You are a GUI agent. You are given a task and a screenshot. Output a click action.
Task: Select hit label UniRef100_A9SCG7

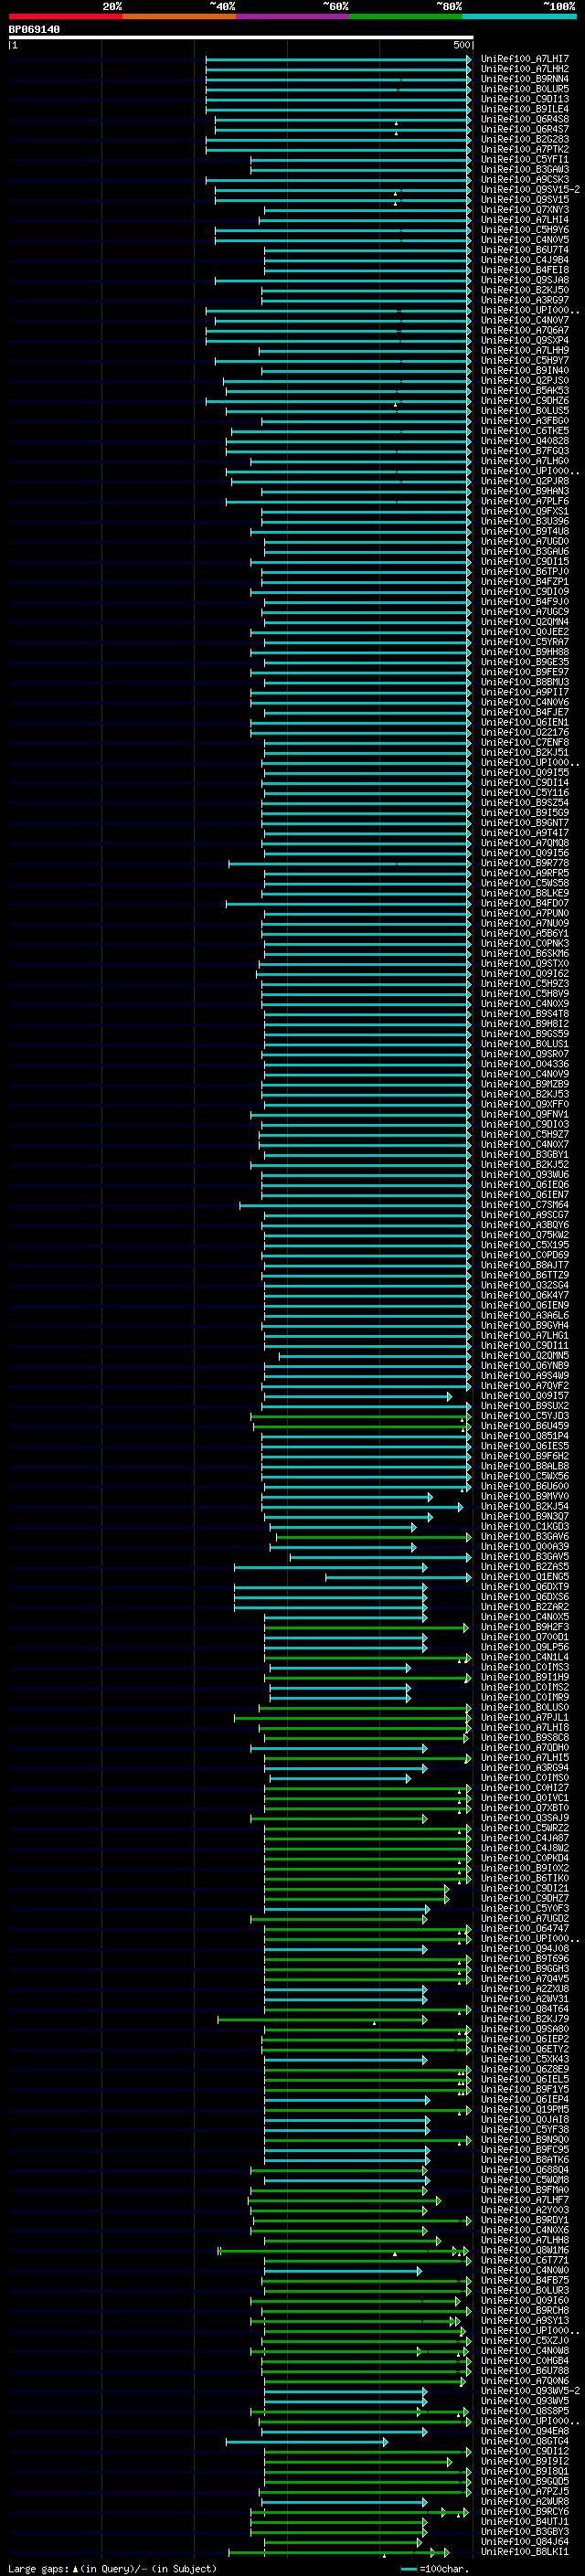coord(524,1215)
